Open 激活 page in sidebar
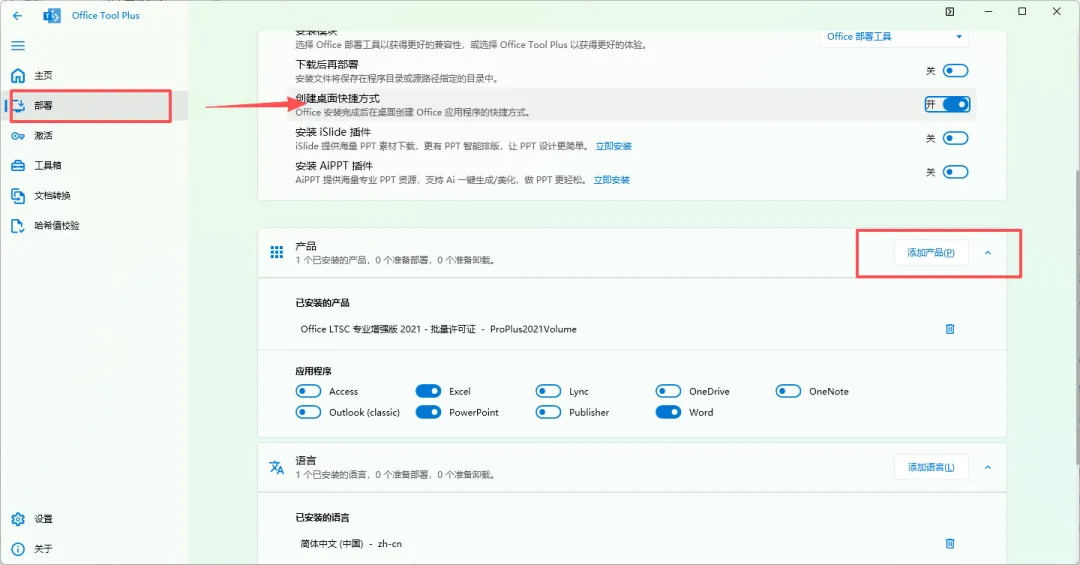 [x=94, y=136]
